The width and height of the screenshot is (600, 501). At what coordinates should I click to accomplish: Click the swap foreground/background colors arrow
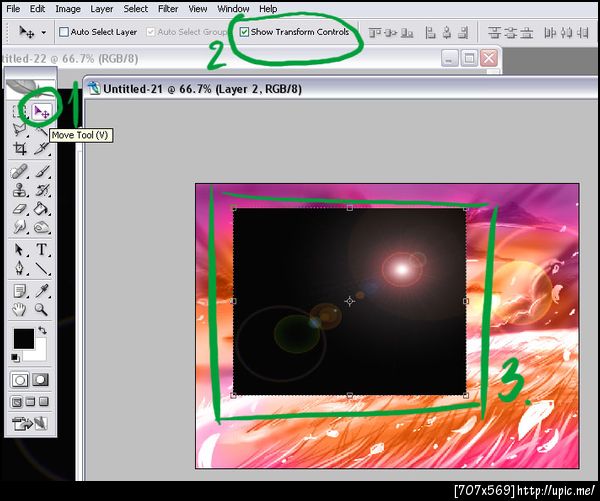42,330
